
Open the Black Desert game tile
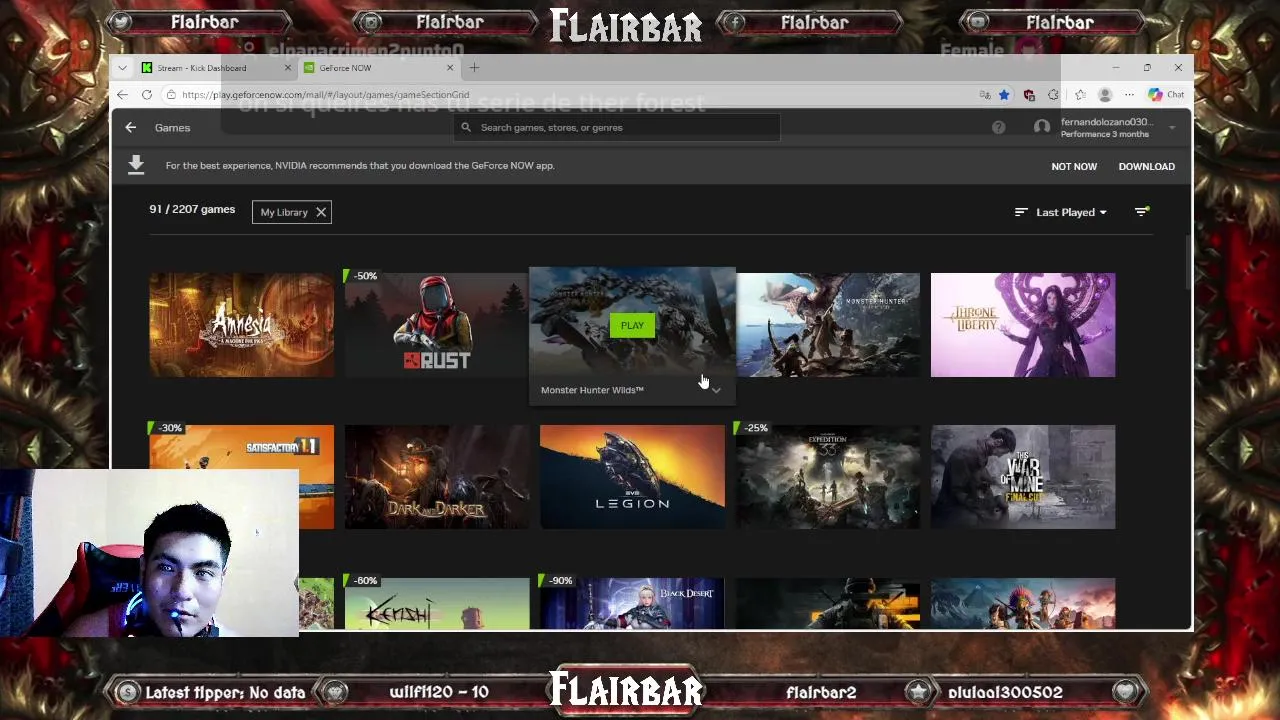coord(632,603)
